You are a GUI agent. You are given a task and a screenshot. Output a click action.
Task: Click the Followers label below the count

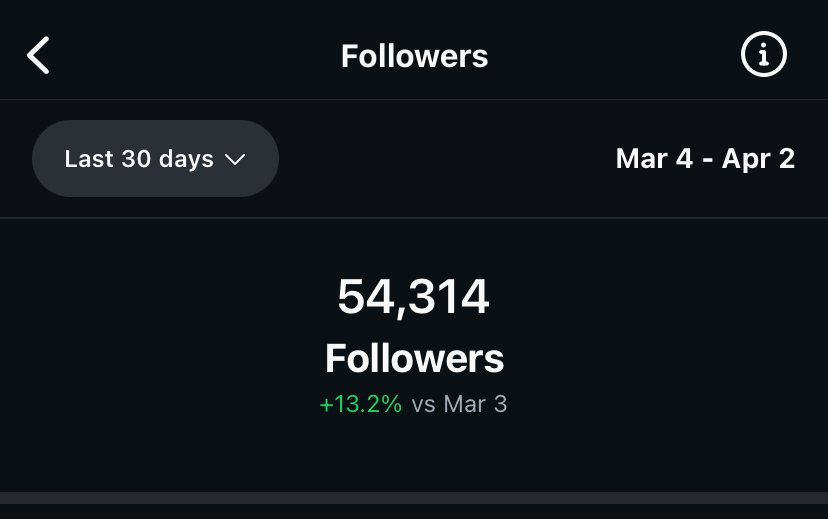click(414, 358)
